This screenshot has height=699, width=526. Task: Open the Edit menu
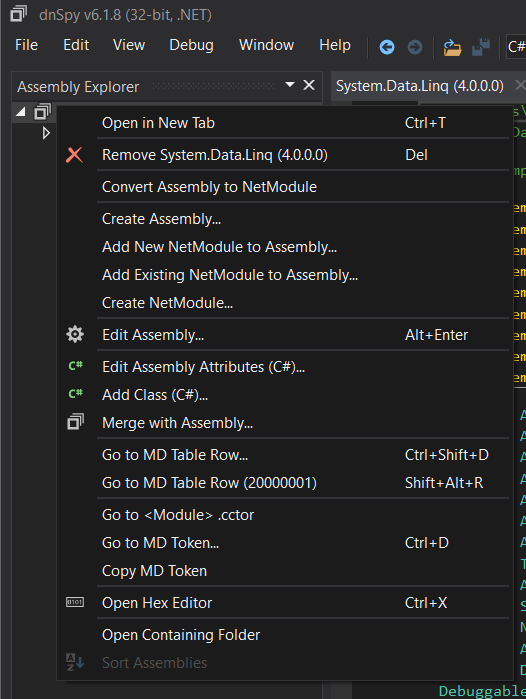(76, 45)
